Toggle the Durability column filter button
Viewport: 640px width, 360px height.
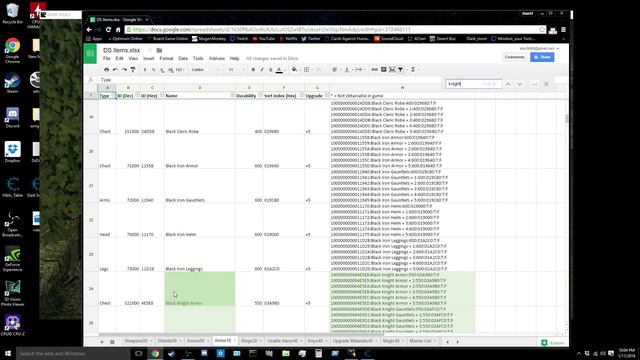pyautogui.click(x=260, y=95)
